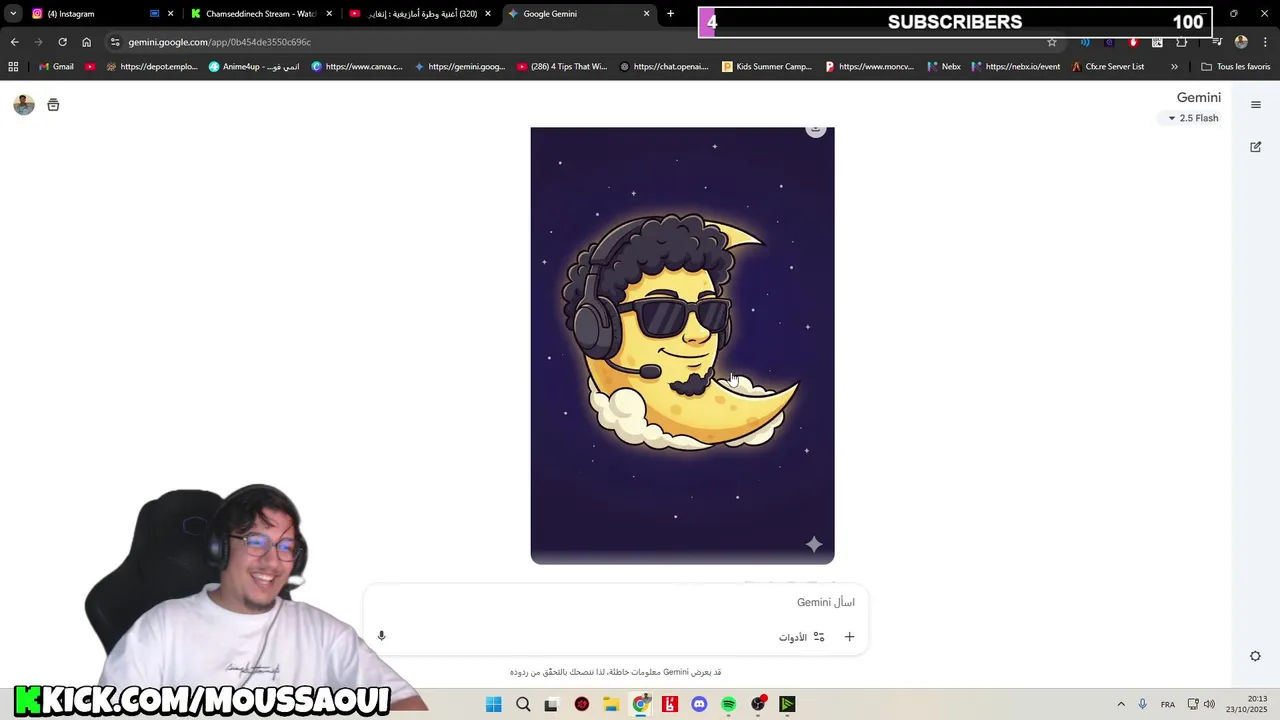Screen dimensions: 1280x720
Task: Click the اسأل Gemini prompt input field
Action: 616,602
